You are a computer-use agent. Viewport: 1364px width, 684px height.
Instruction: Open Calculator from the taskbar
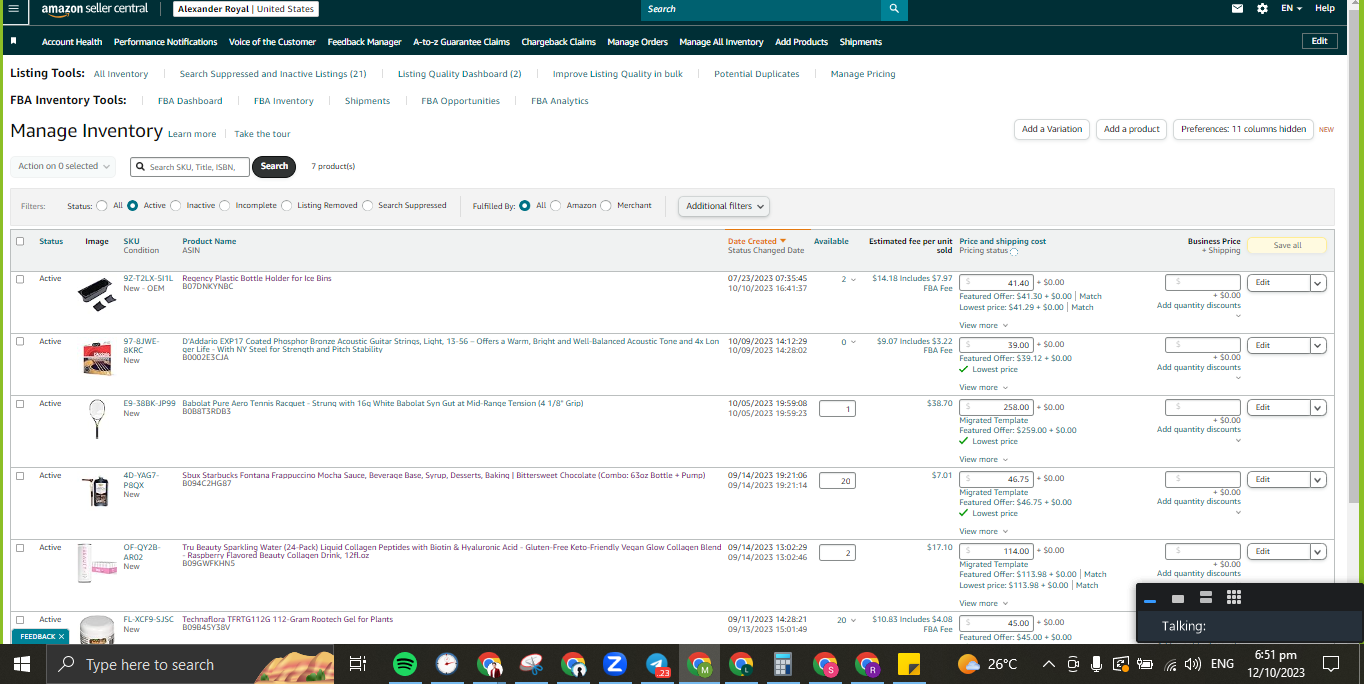click(783, 664)
